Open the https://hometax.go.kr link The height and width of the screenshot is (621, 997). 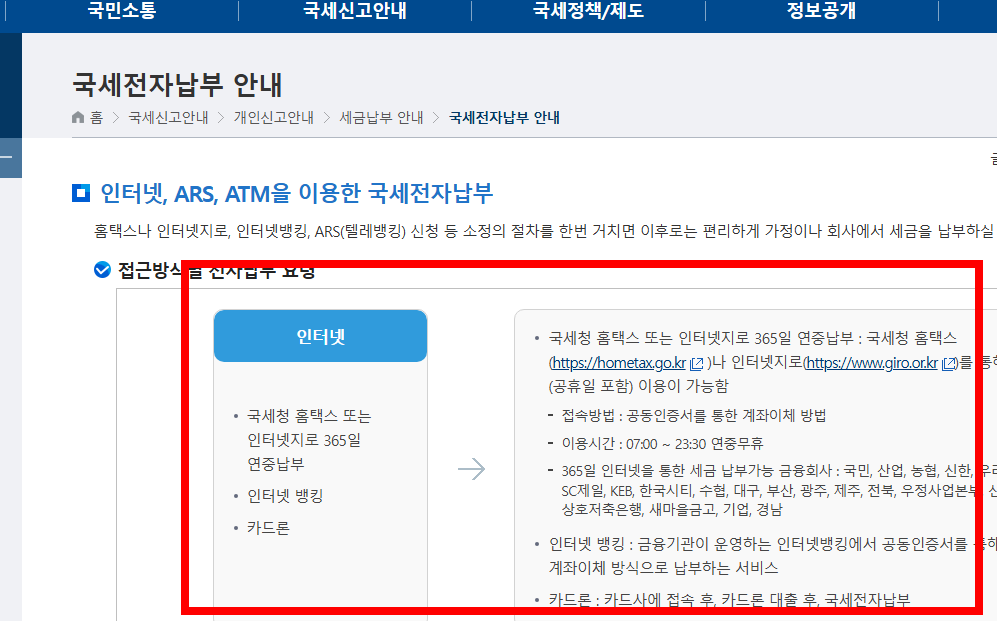coord(619,363)
